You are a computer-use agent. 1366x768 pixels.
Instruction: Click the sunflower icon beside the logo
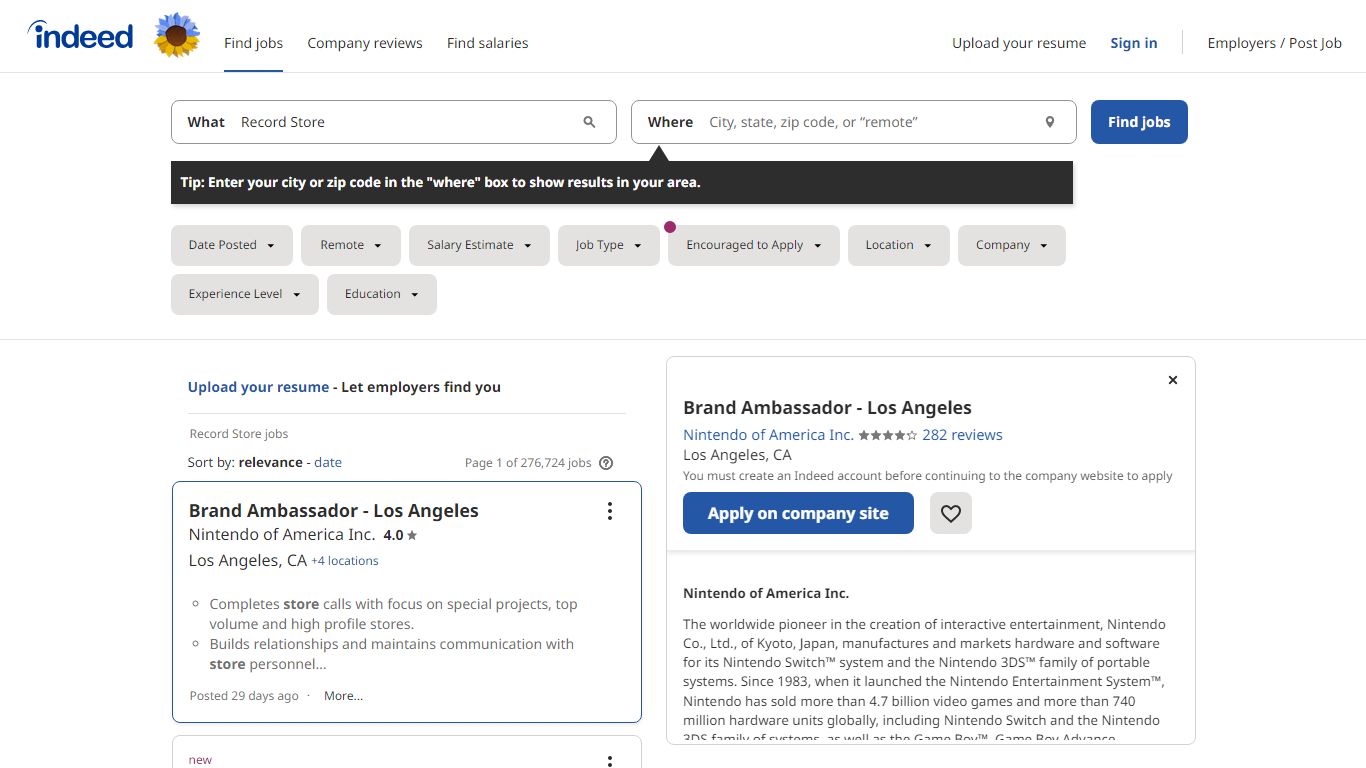pos(177,36)
